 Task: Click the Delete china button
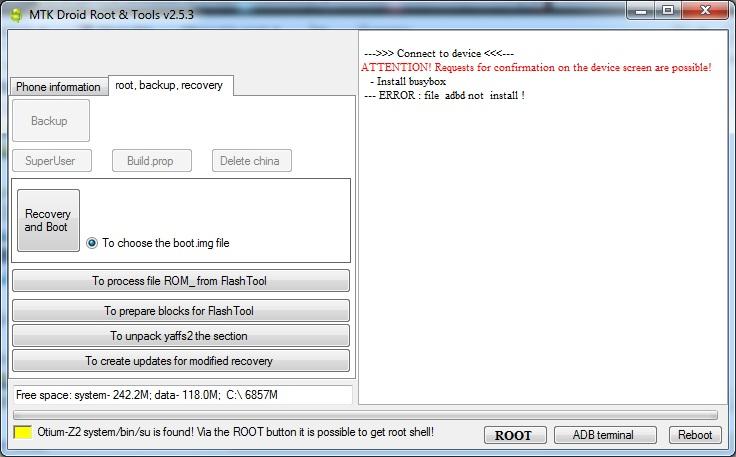coord(252,161)
